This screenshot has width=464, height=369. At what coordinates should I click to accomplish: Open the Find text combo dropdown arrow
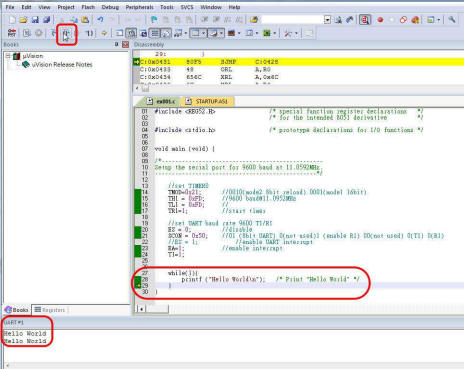click(327, 20)
